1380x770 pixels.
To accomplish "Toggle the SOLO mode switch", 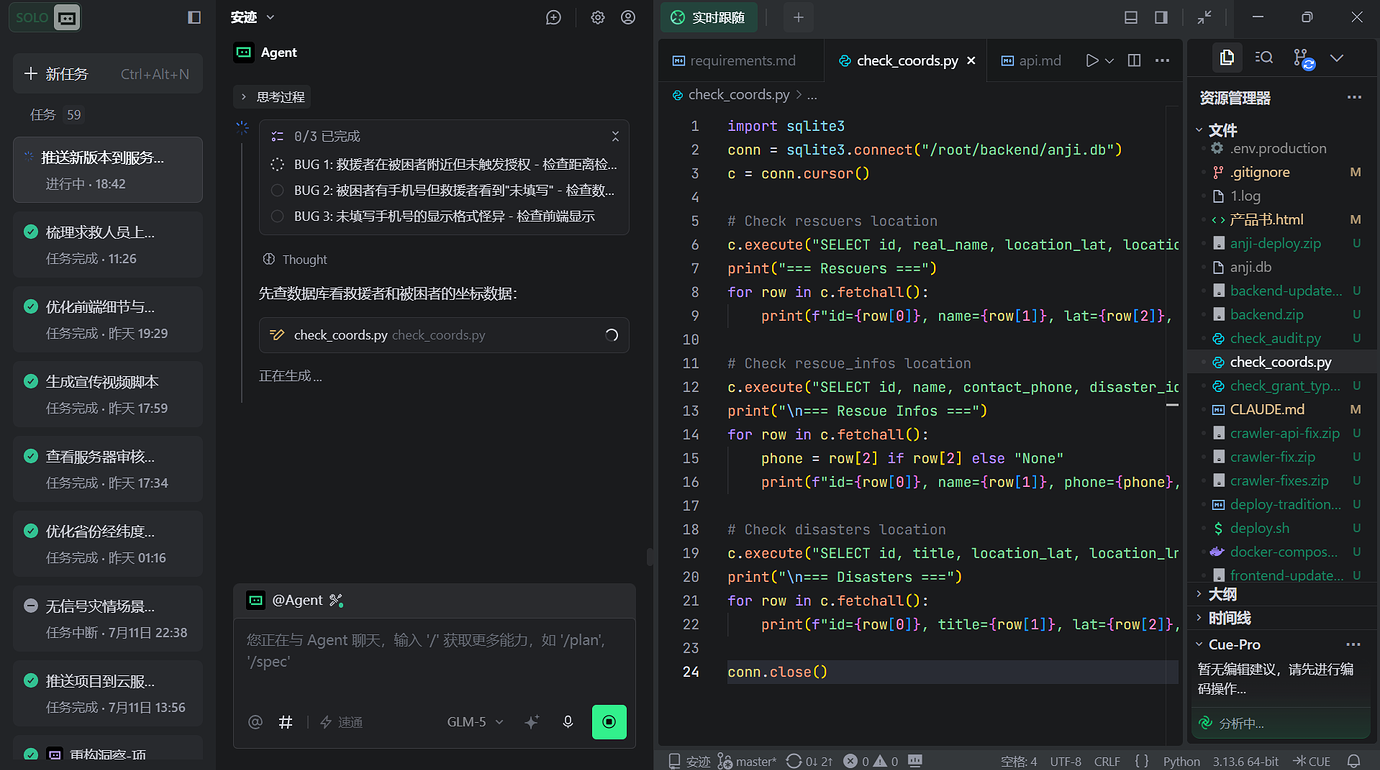I will click(47, 17).
